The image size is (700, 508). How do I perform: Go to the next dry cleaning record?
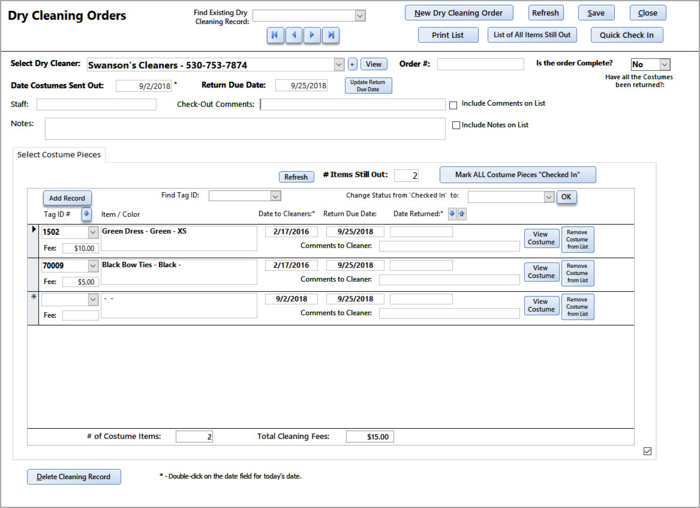312,35
